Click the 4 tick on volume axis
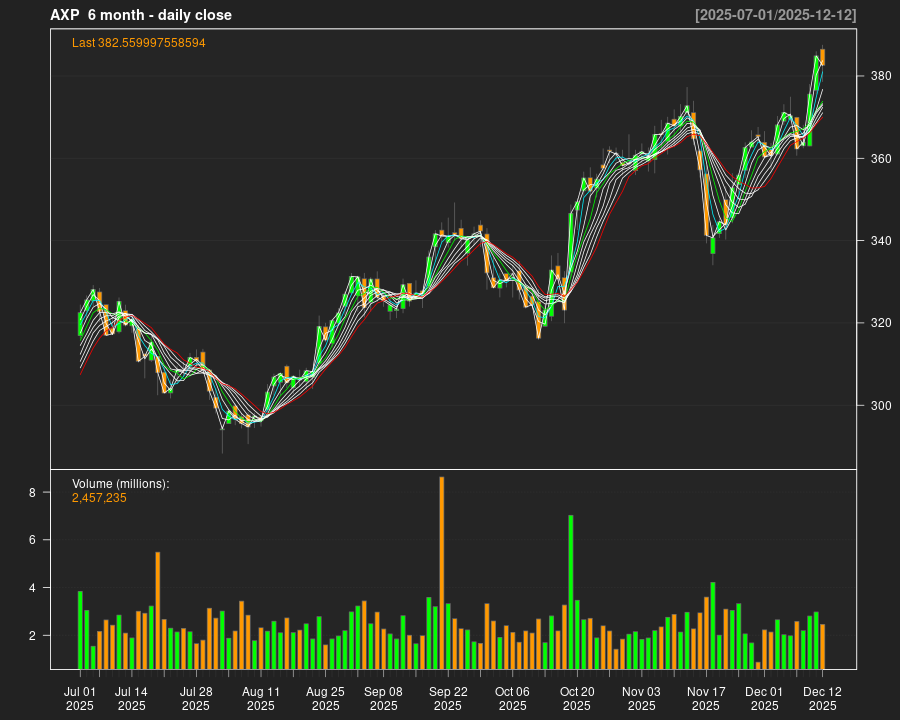The image size is (900, 720). tap(32, 588)
